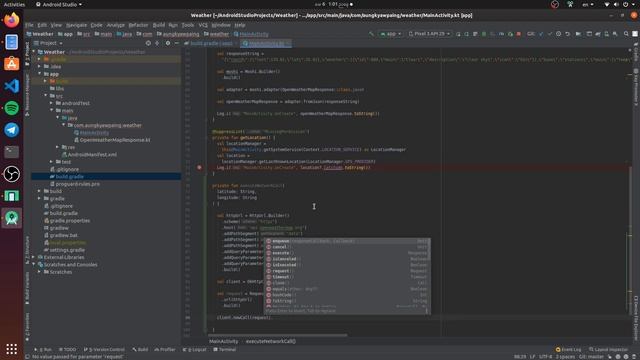The width and height of the screenshot is (640, 360).
Task: Open the VCS menu
Action: coord(203,25)
